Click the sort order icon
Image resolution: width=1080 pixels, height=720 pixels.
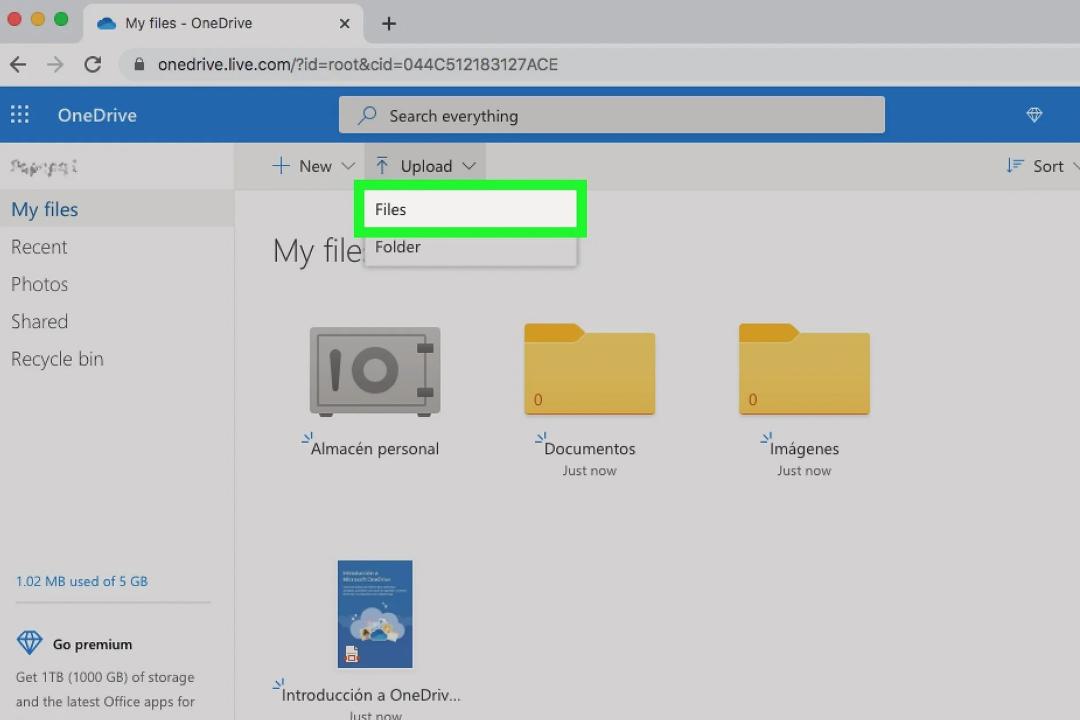[x=1015, y=165]
